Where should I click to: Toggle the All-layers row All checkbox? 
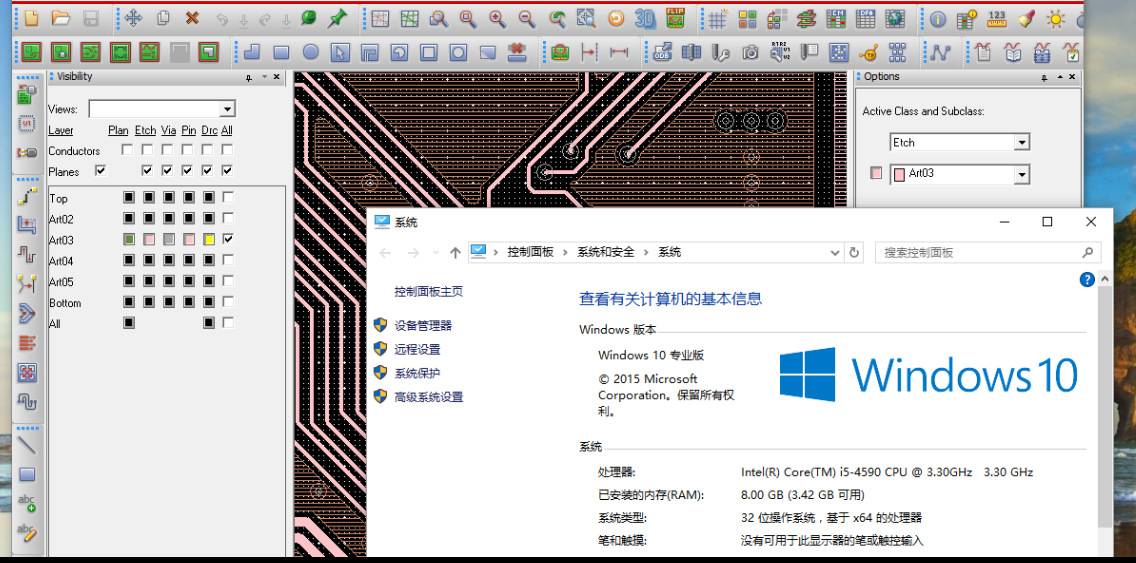pos(228,322)
